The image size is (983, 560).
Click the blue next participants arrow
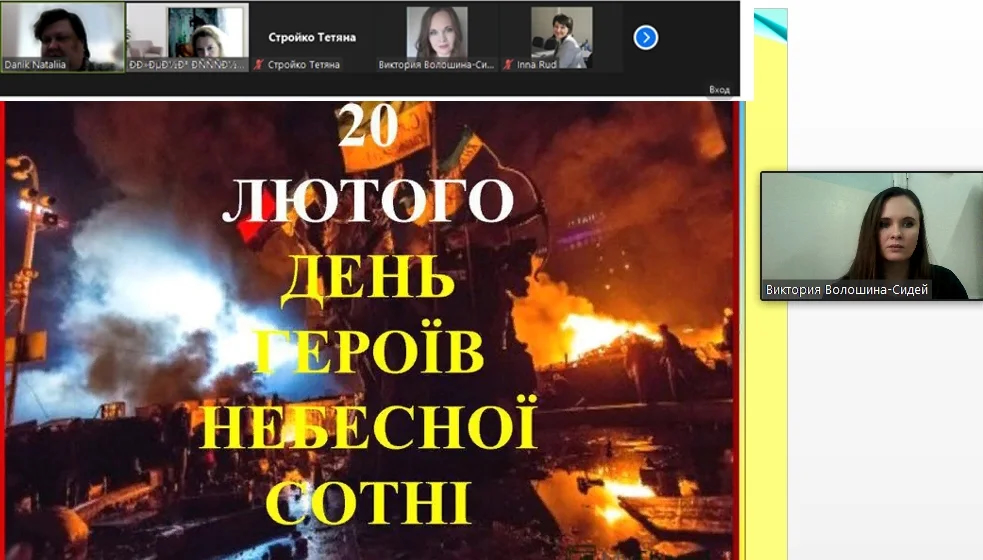point(646,37)
